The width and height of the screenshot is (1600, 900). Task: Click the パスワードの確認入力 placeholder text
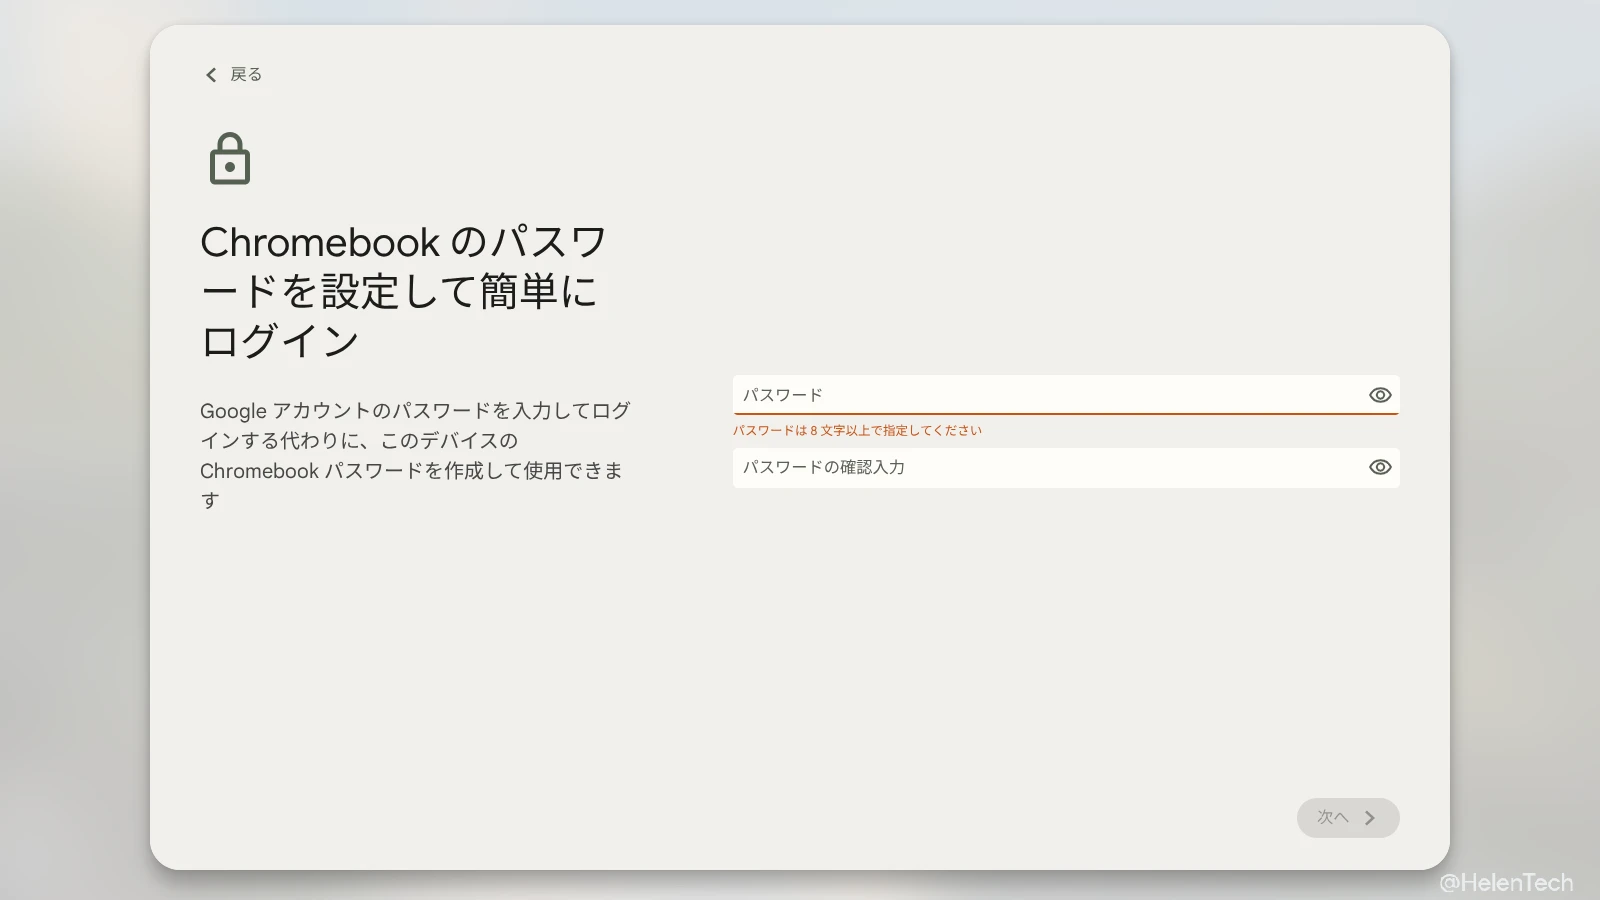point(823,467)
